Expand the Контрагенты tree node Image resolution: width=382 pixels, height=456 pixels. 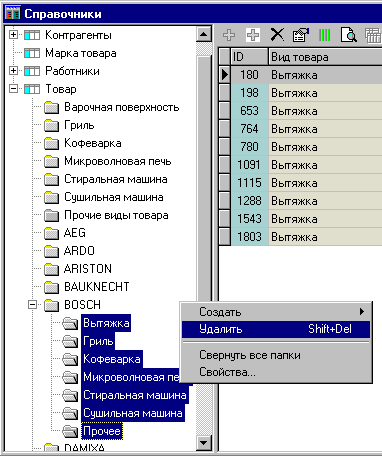(13, 34)
